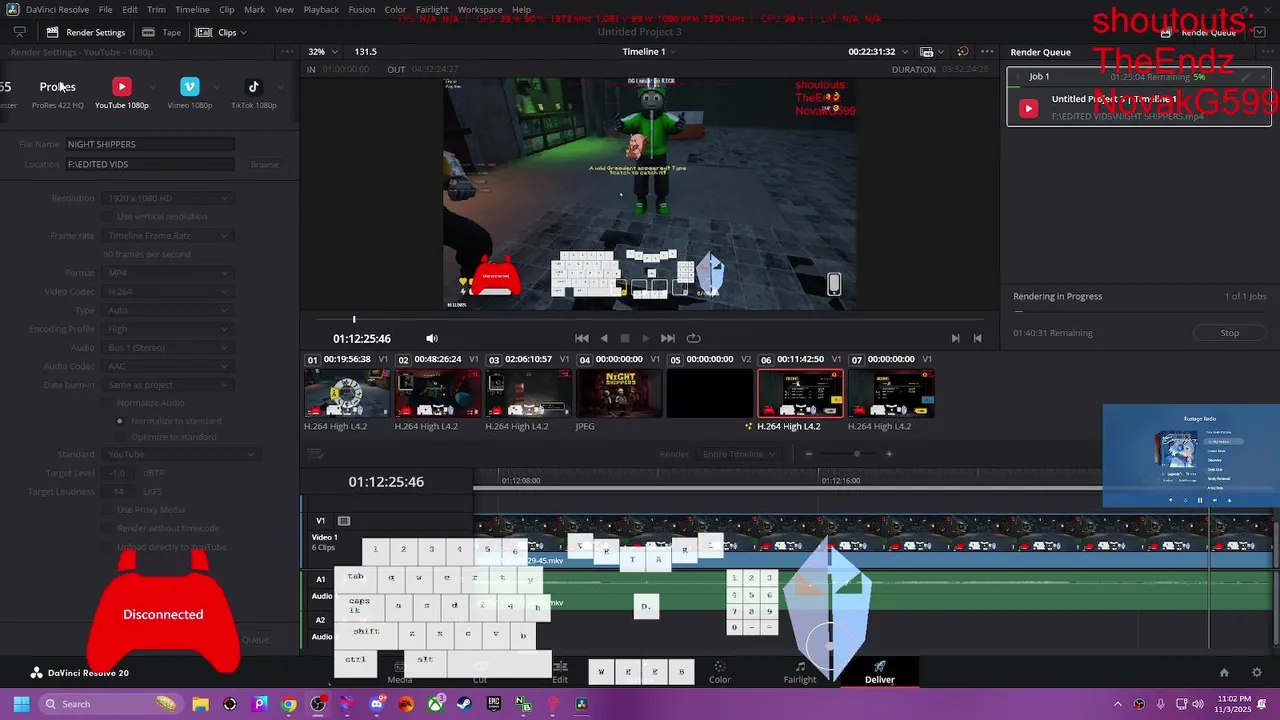The width and height of the screenshot is (1280, 720).
Task: Toggle loop playback in the viewer
Action: click(693, 338)
